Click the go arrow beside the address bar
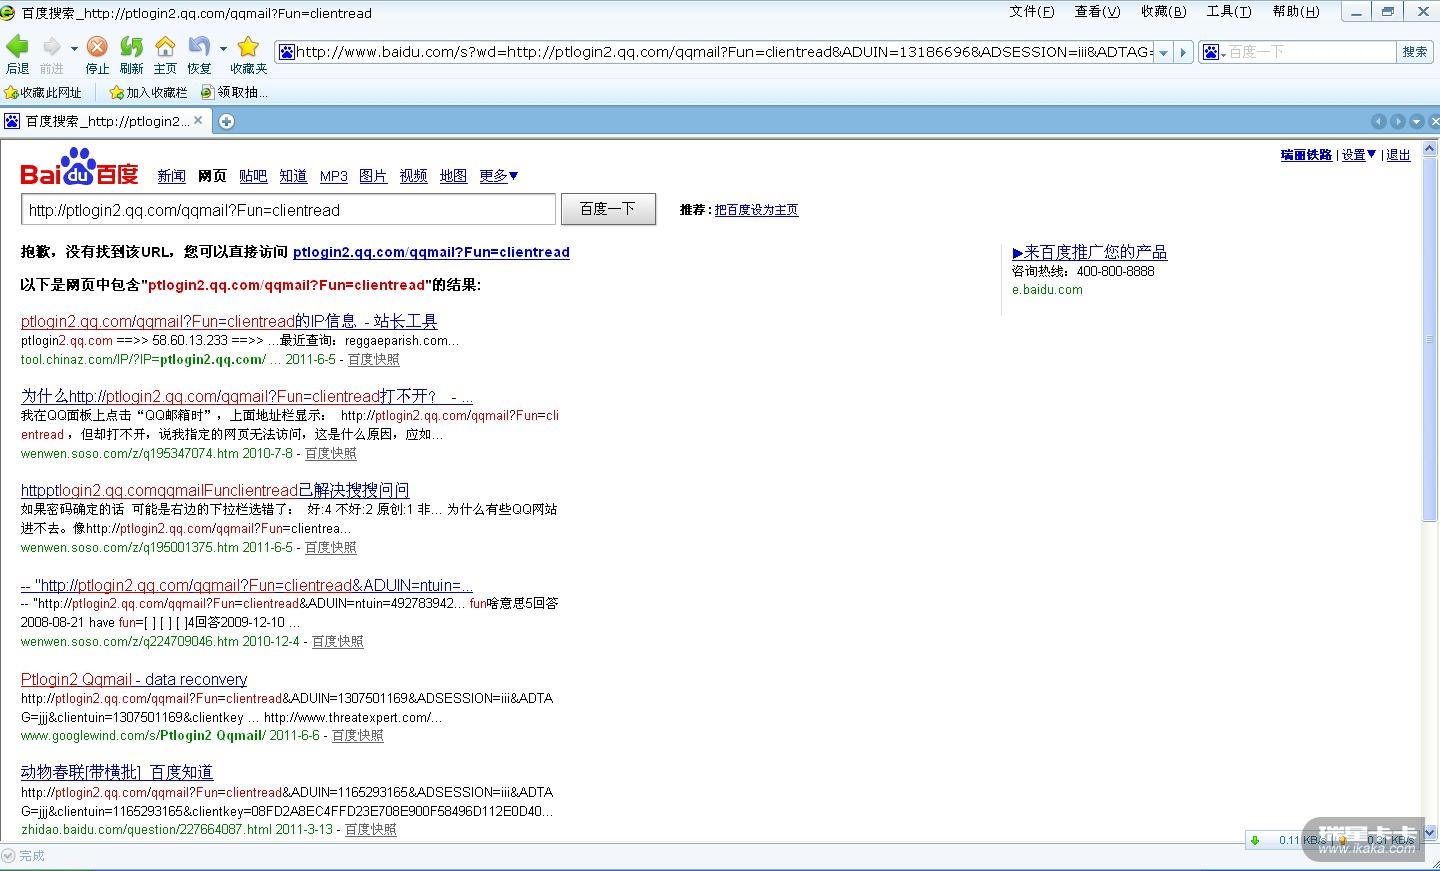 tap(1184, 52)
